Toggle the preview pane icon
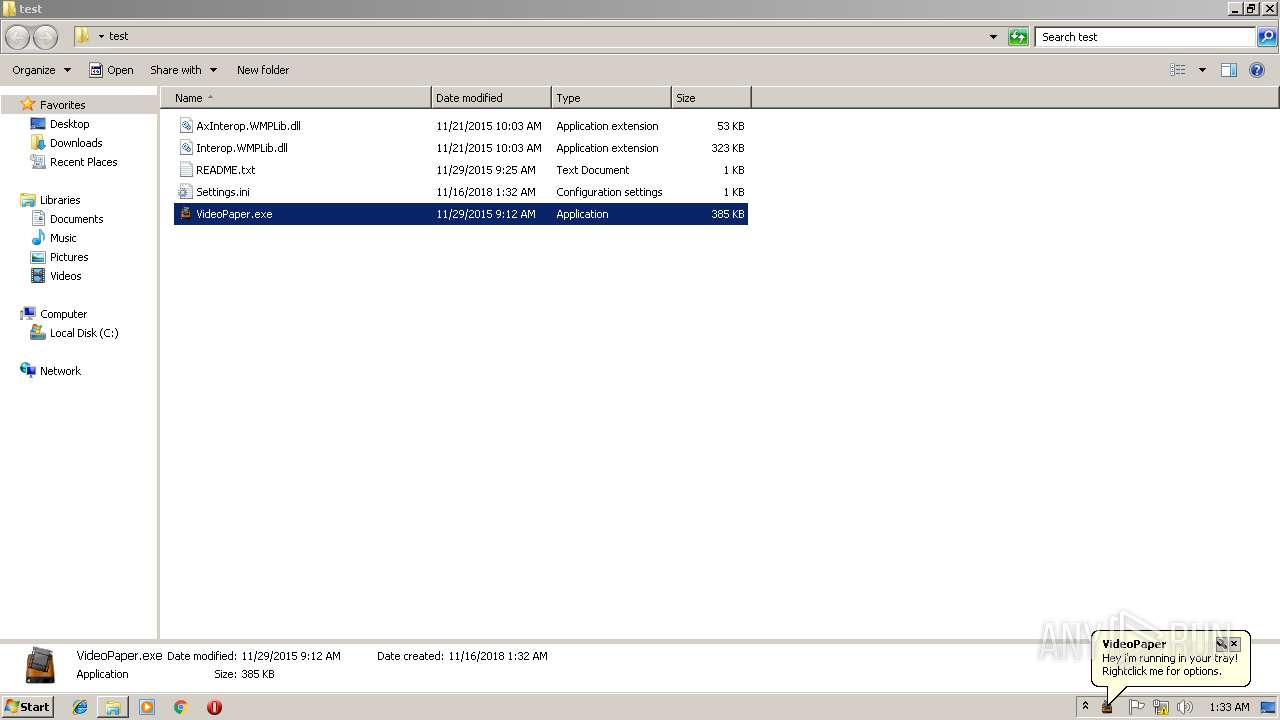Viewport: 1280px width, 720px height. (x=1229, y=70)
